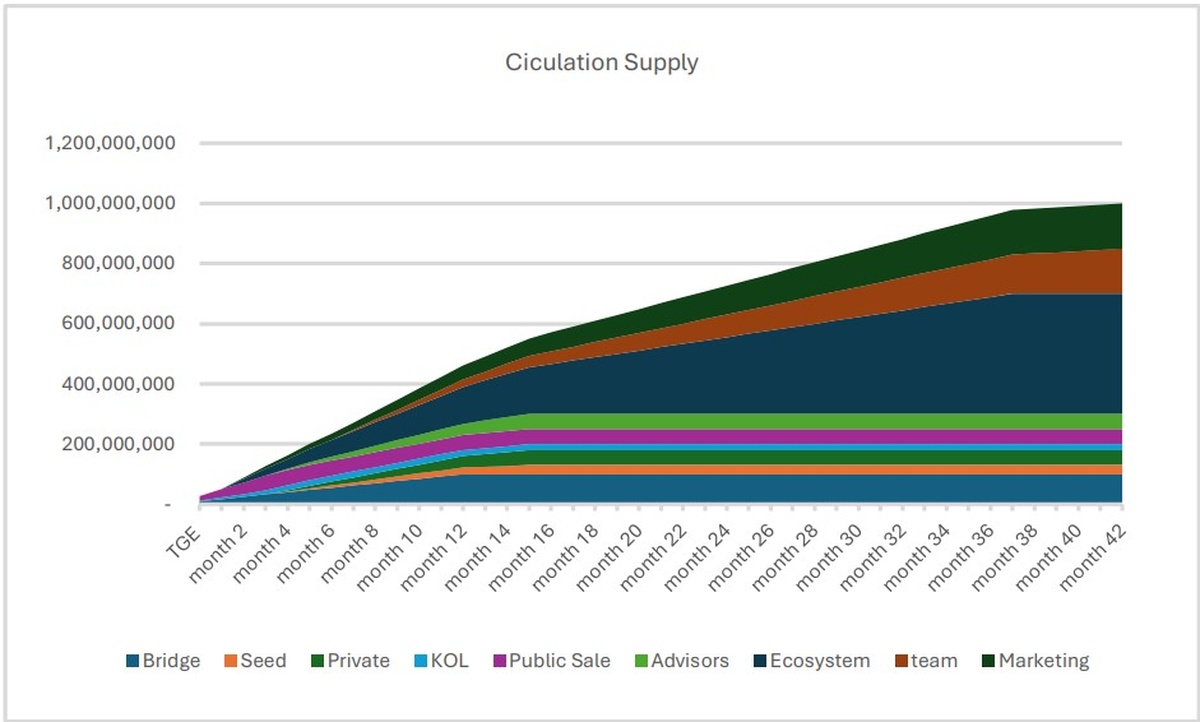Click the team legend brown swatch

click(899, 661)
